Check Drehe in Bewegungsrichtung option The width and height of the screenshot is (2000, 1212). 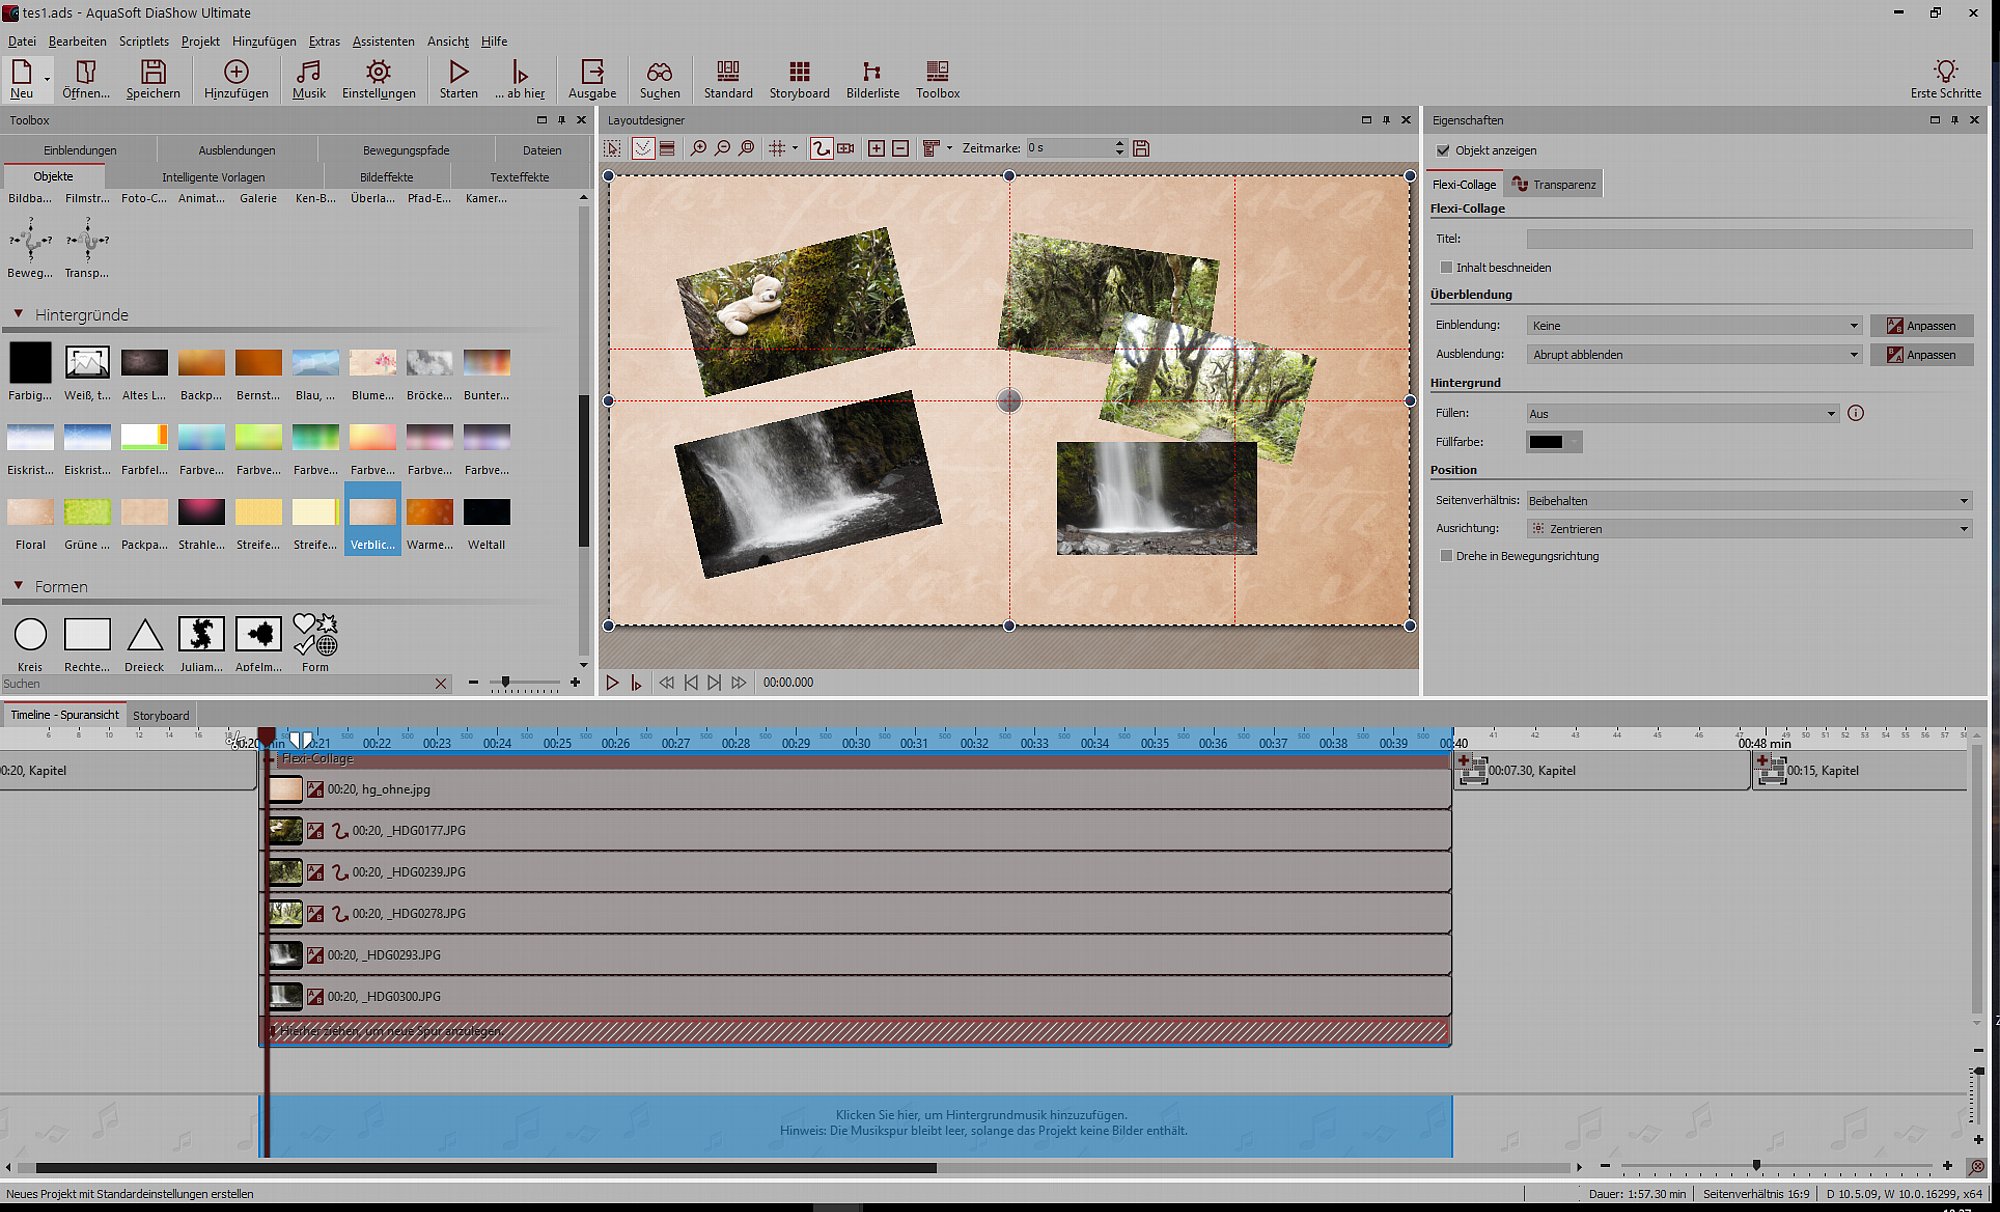point(1446,556)
